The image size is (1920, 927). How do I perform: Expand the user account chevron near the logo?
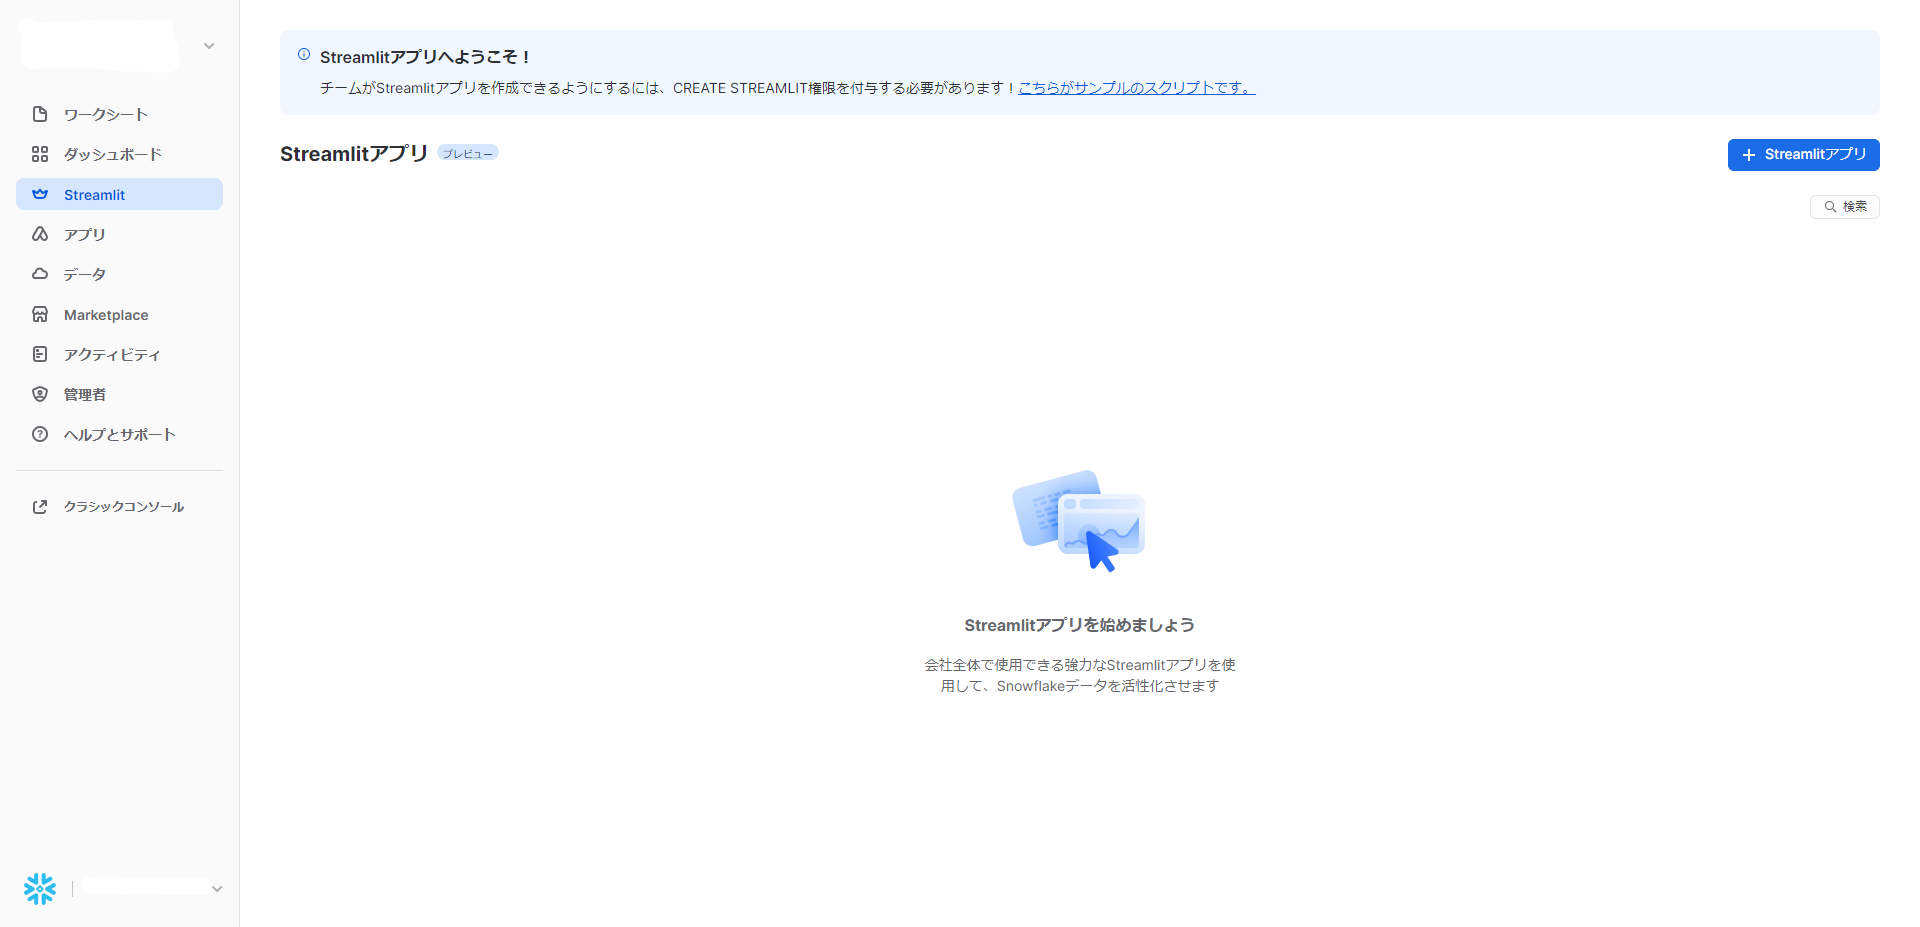point(208,46)
